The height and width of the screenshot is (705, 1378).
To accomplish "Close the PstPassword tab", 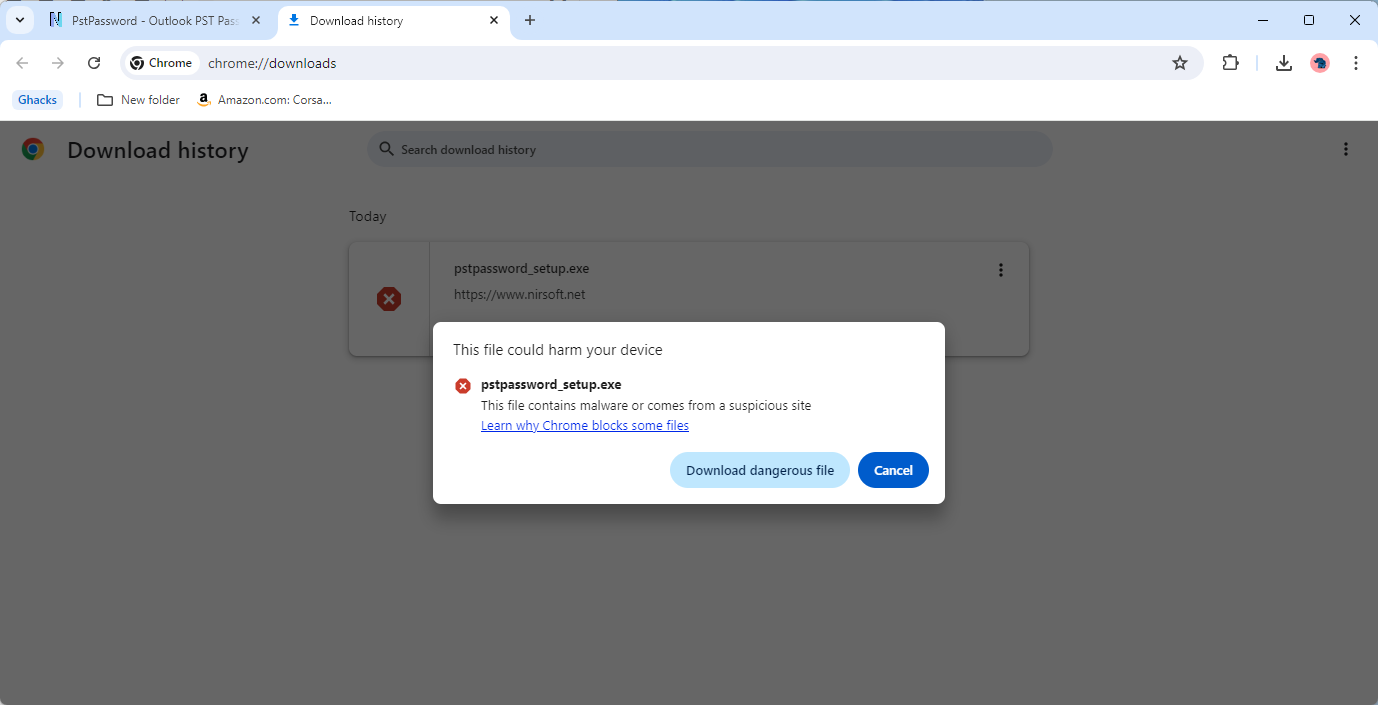I will tap(256, 20).
